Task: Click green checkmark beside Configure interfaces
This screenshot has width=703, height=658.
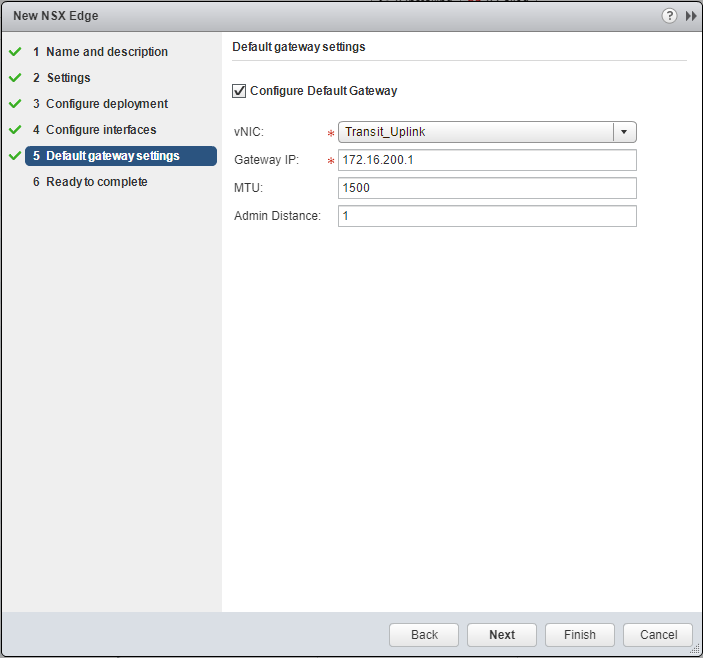Action: [x=15, y=130]
